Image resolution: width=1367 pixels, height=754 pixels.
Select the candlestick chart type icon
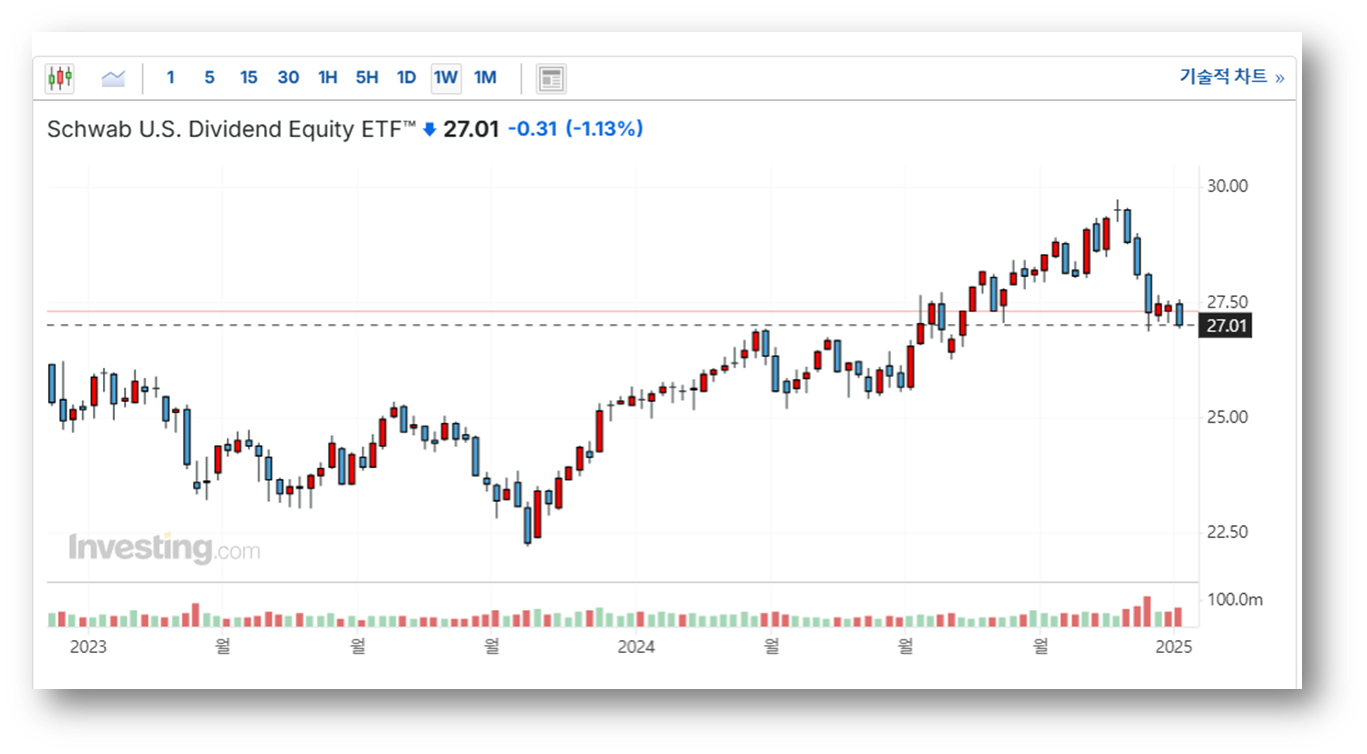click(60, 78)
